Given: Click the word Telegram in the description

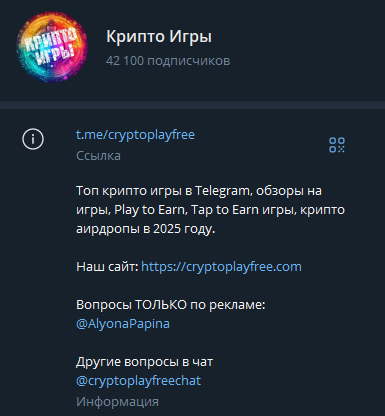Looking at the screenshot, I should click(223, 191).
